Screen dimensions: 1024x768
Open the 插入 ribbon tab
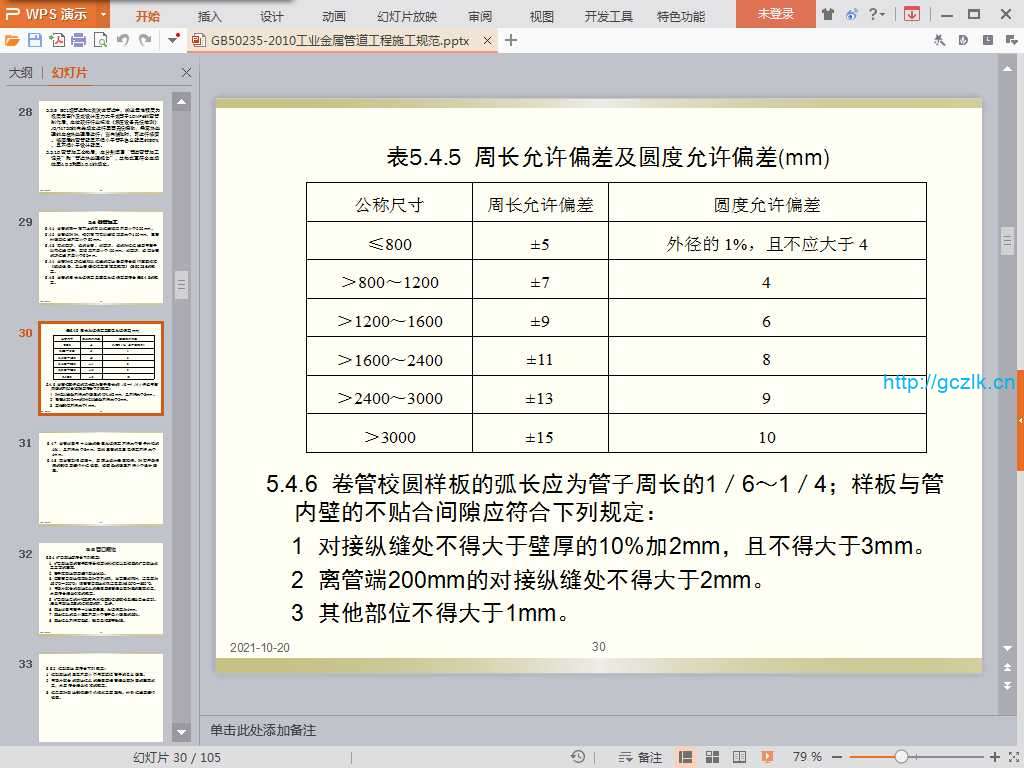(x=210, y=16)
